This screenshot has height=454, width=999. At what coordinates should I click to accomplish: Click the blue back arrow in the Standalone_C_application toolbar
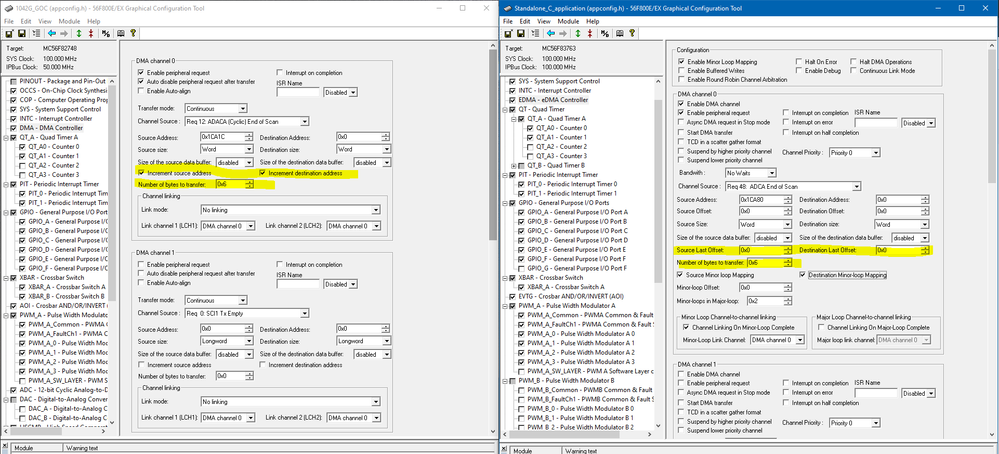[x=551, y=32]
